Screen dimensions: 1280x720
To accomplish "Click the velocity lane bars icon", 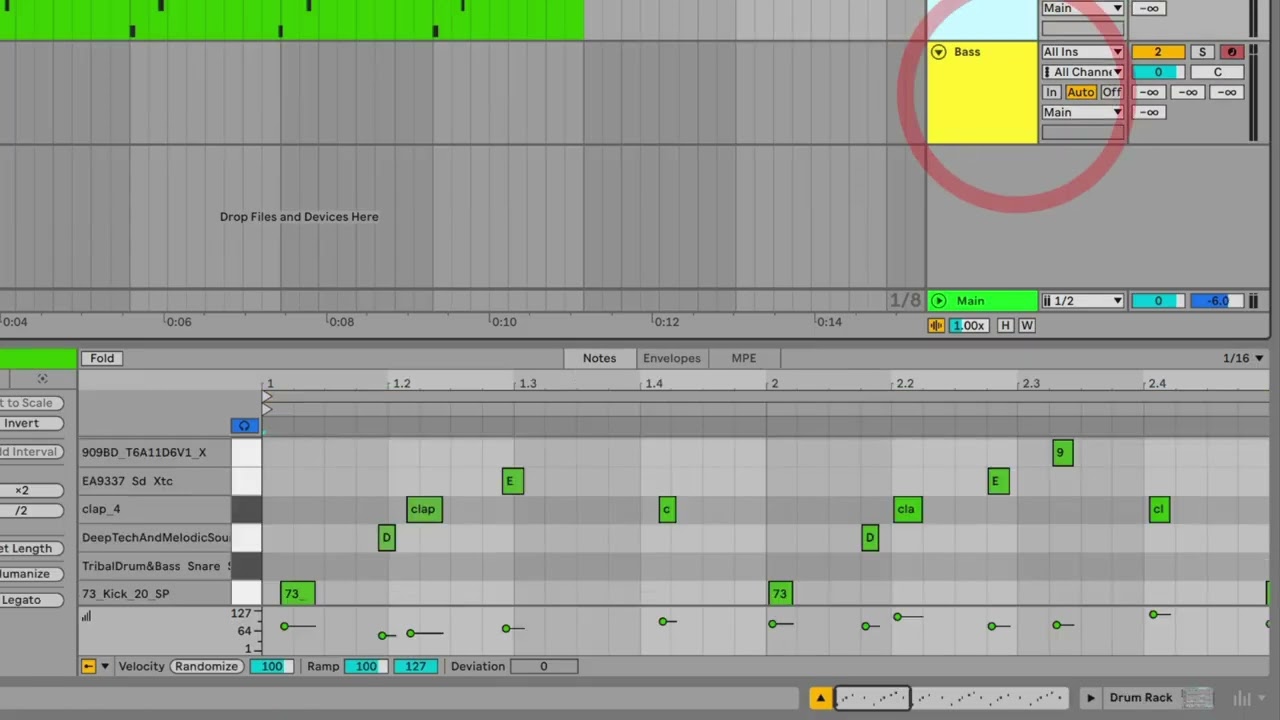I will 86,616.
